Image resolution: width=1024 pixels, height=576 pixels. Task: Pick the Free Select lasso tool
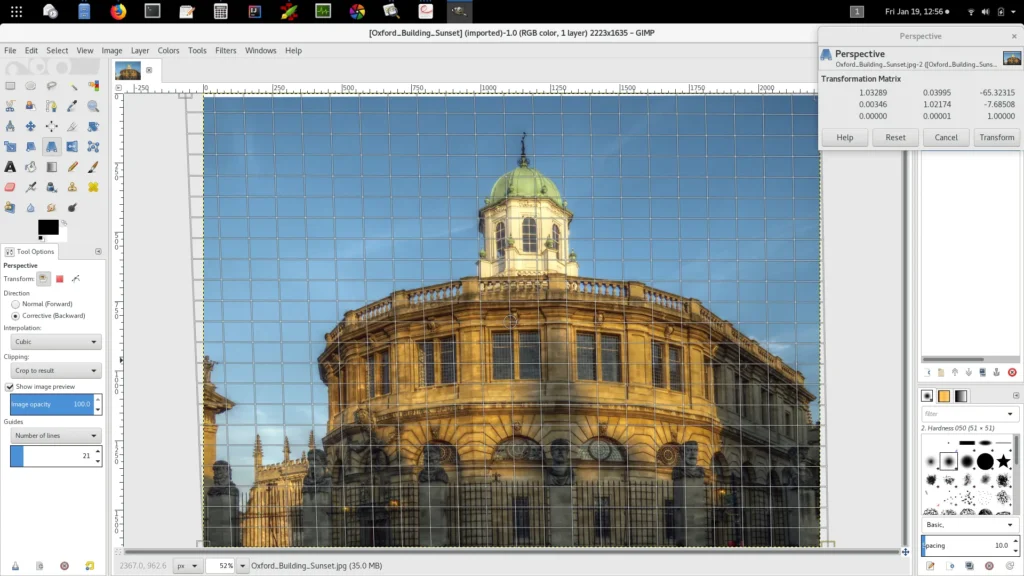pyautogui.click(x=52, y=86)
